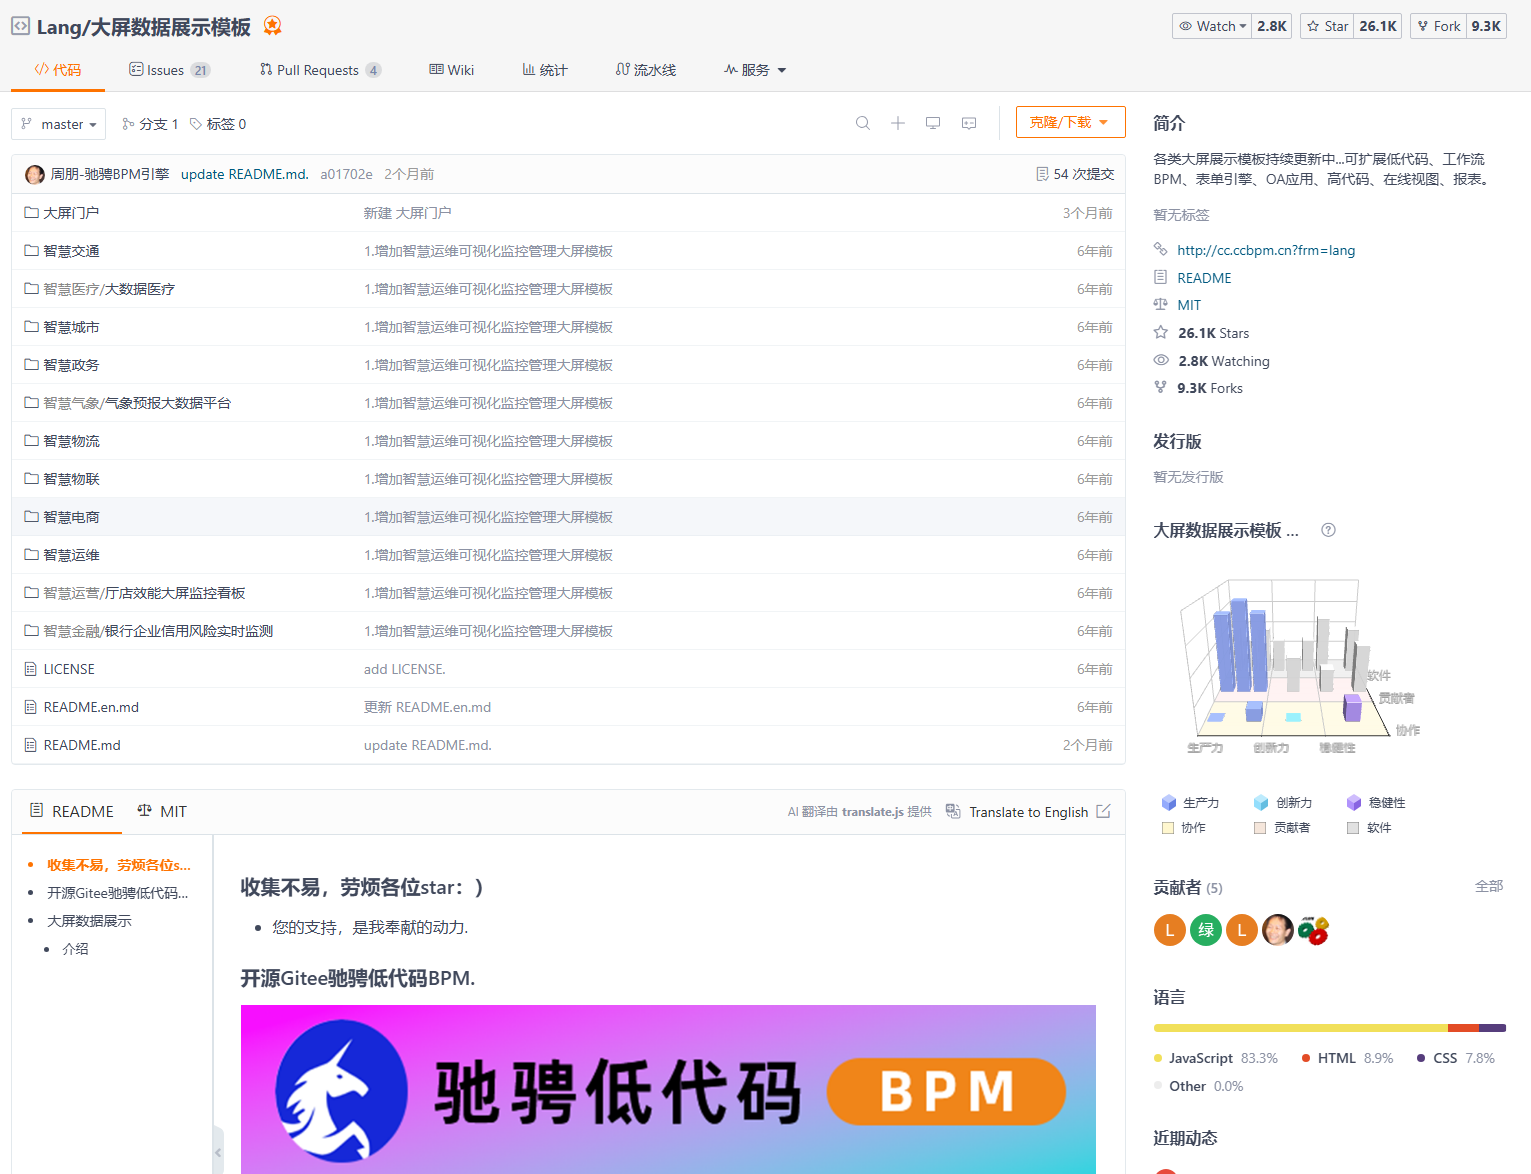The image size is (1531, 1174).
Task: Open the repository search icon
Action: [x=862, y=122]
